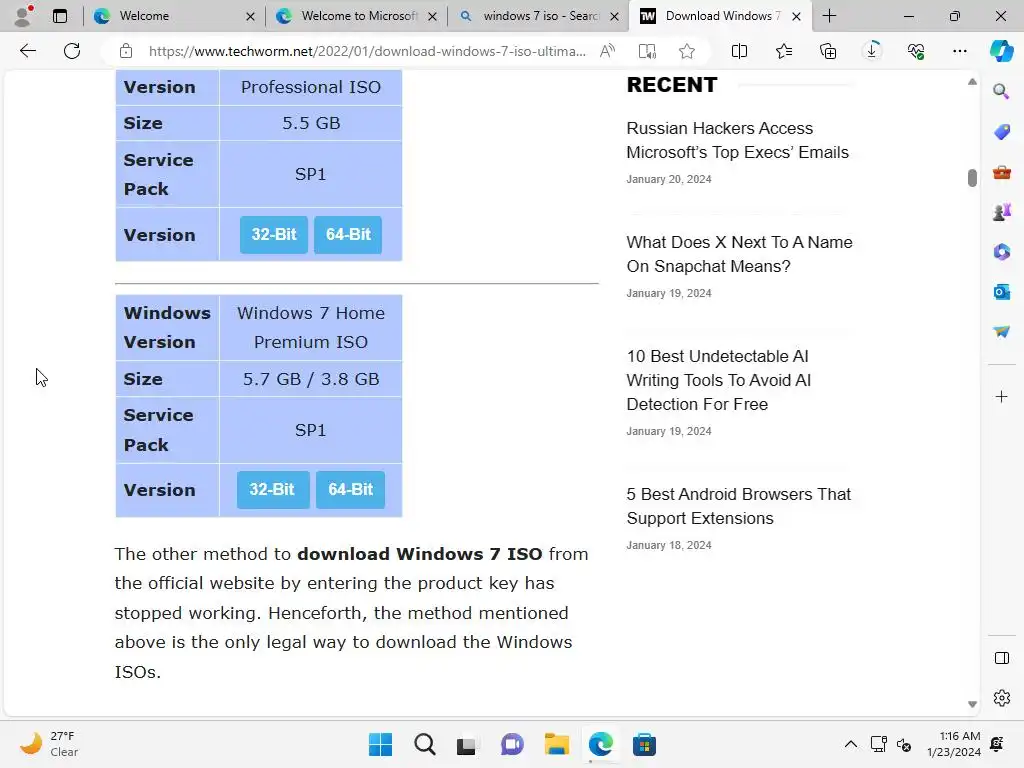Open the sidebar Drop paper plane icon
The image size is (1024, 768).
pyautogui.click(x=1001, y=332)
